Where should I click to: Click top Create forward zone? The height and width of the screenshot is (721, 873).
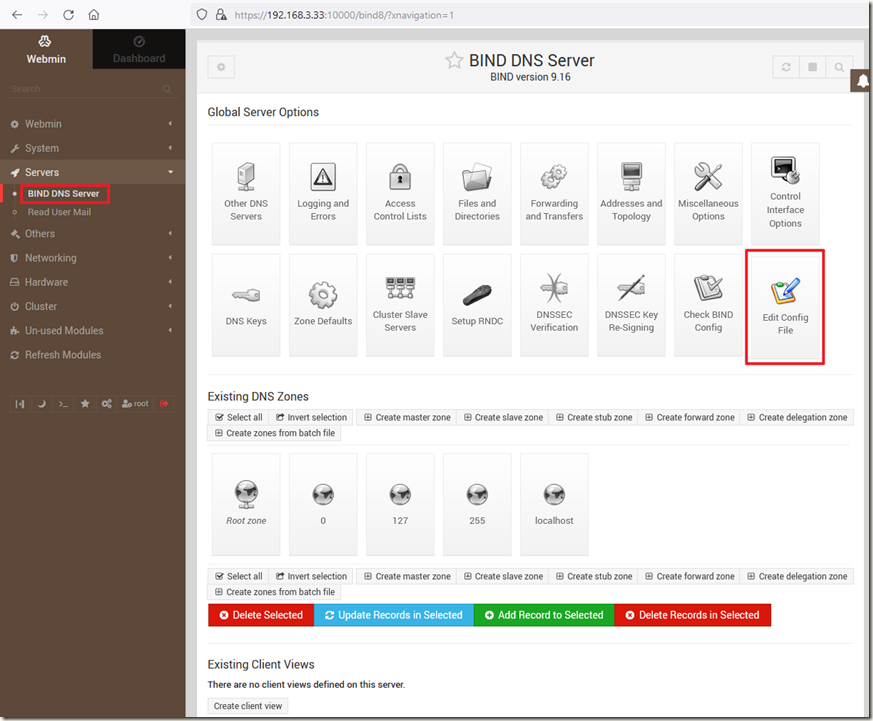(x=690, y=418)
